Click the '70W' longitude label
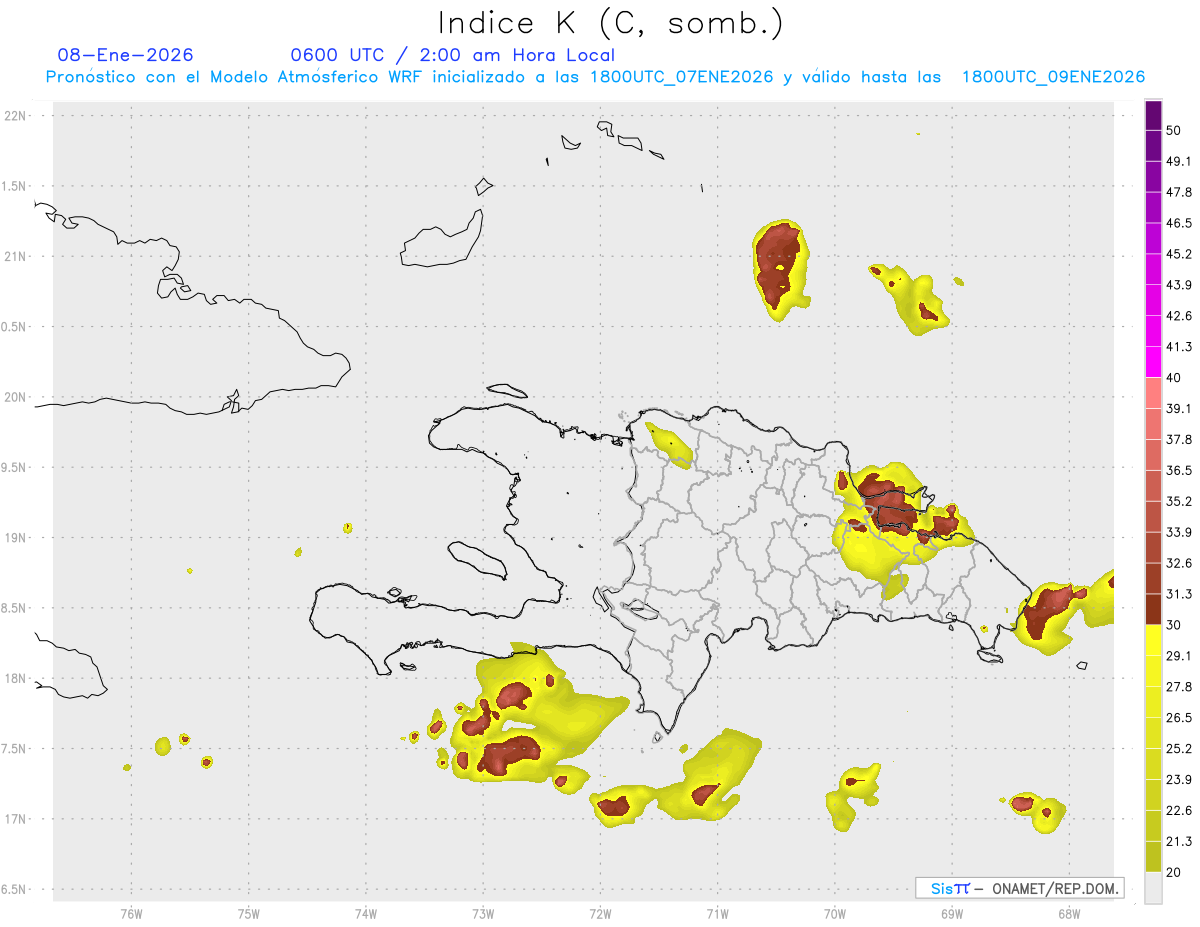 [x=834, y=914]
